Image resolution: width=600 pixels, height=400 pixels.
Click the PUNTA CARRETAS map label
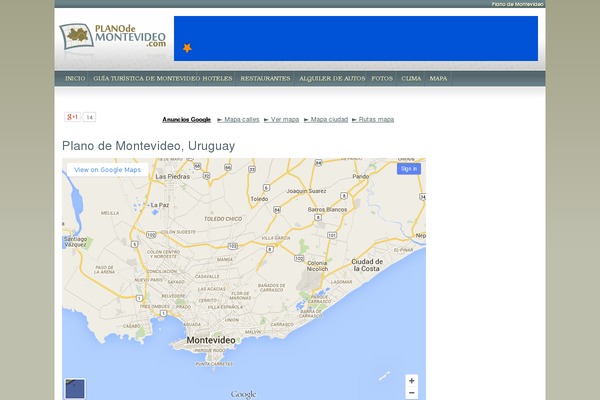[214, 364]
